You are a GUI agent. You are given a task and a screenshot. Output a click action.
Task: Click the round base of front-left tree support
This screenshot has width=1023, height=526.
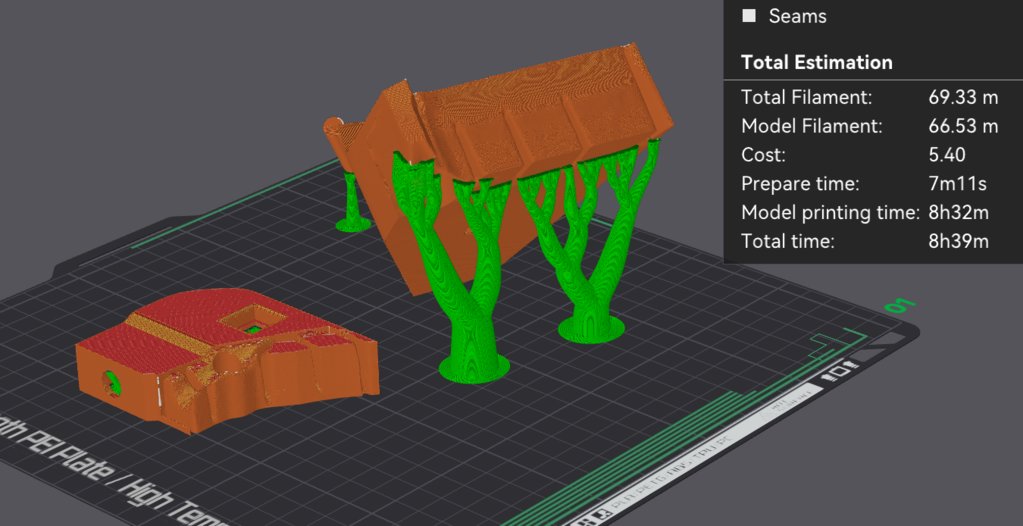pyautogui.click(x=474, y=367)
